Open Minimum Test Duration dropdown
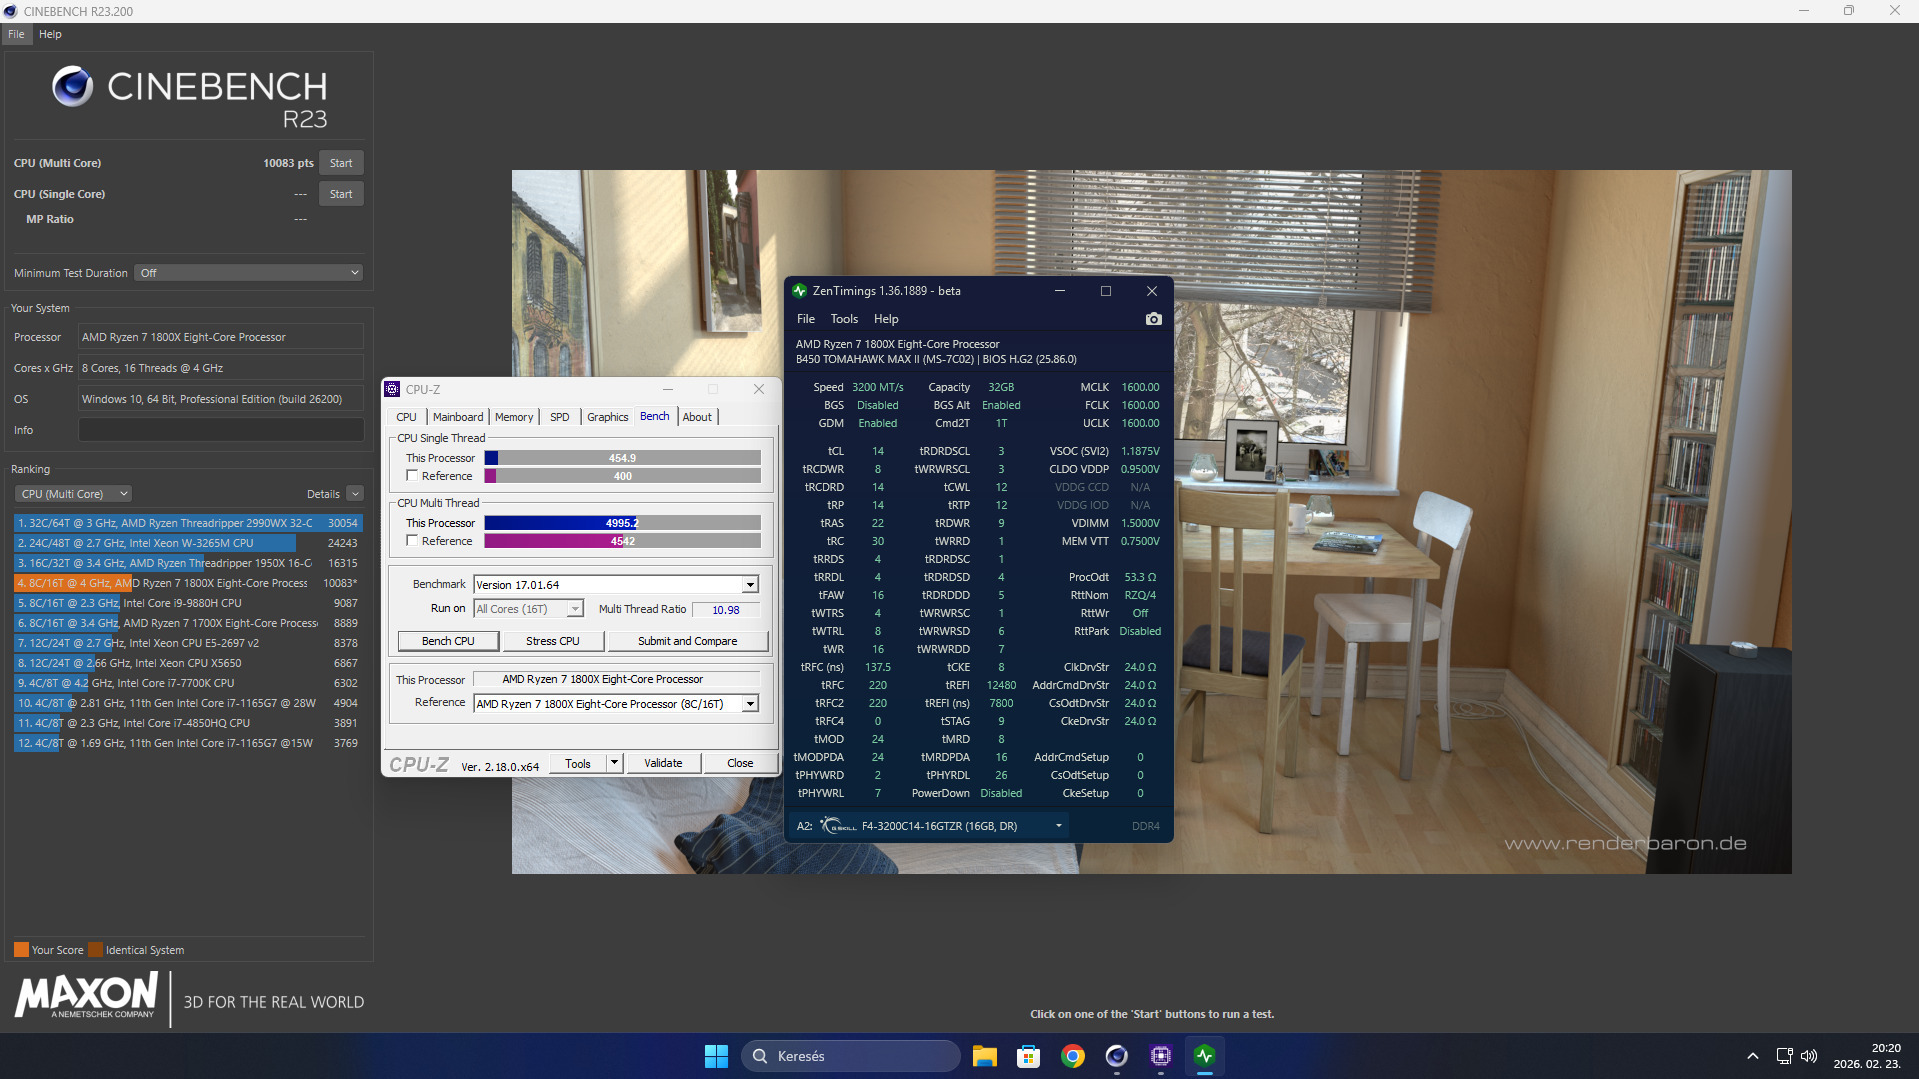Image resolution: width=1919 pixels, height=1079 pixels. click(249, 273)
